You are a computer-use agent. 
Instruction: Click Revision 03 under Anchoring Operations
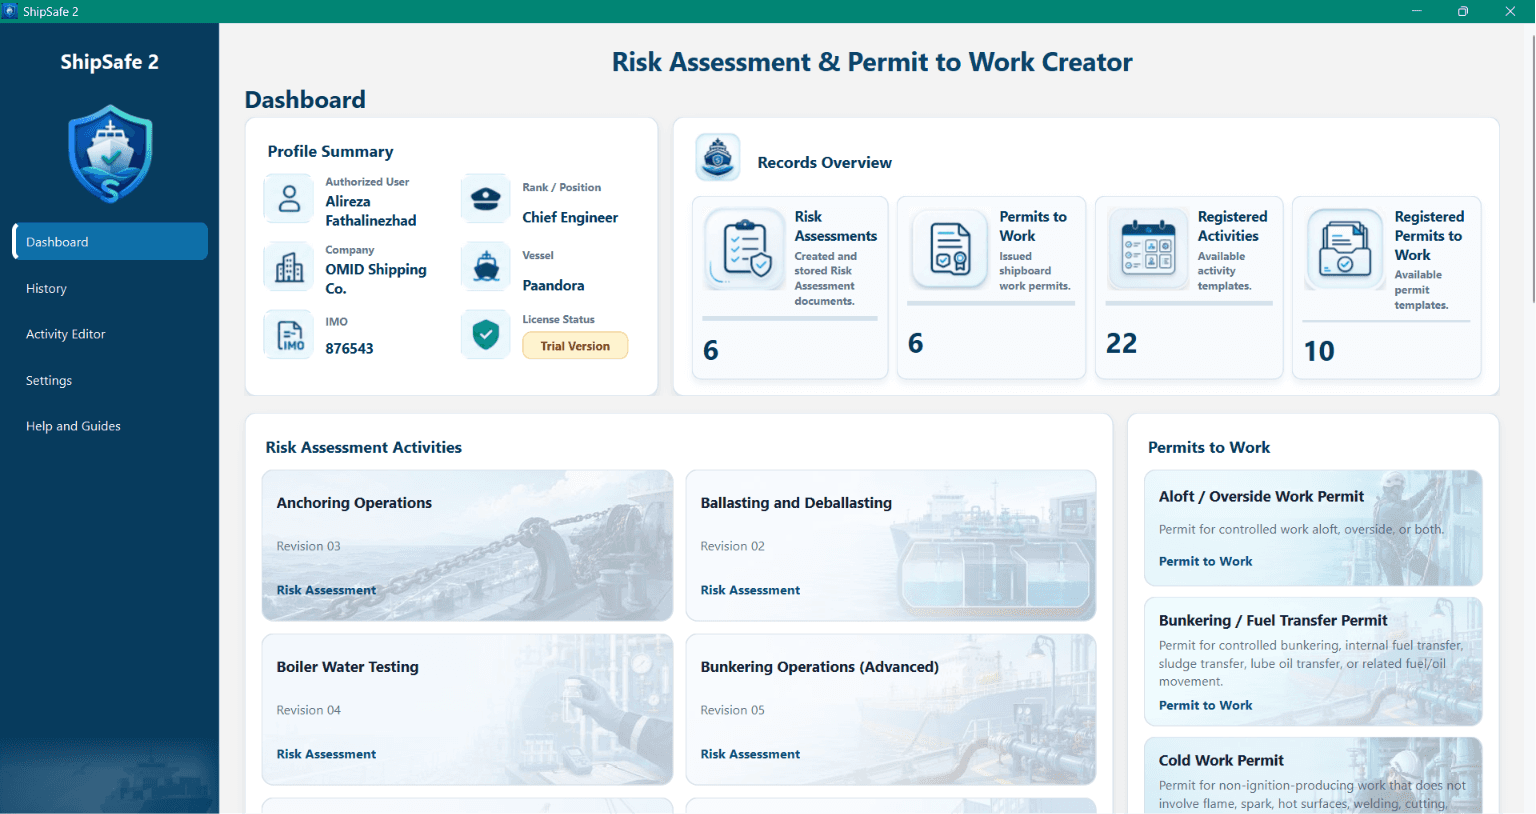(x=308, y=546)
